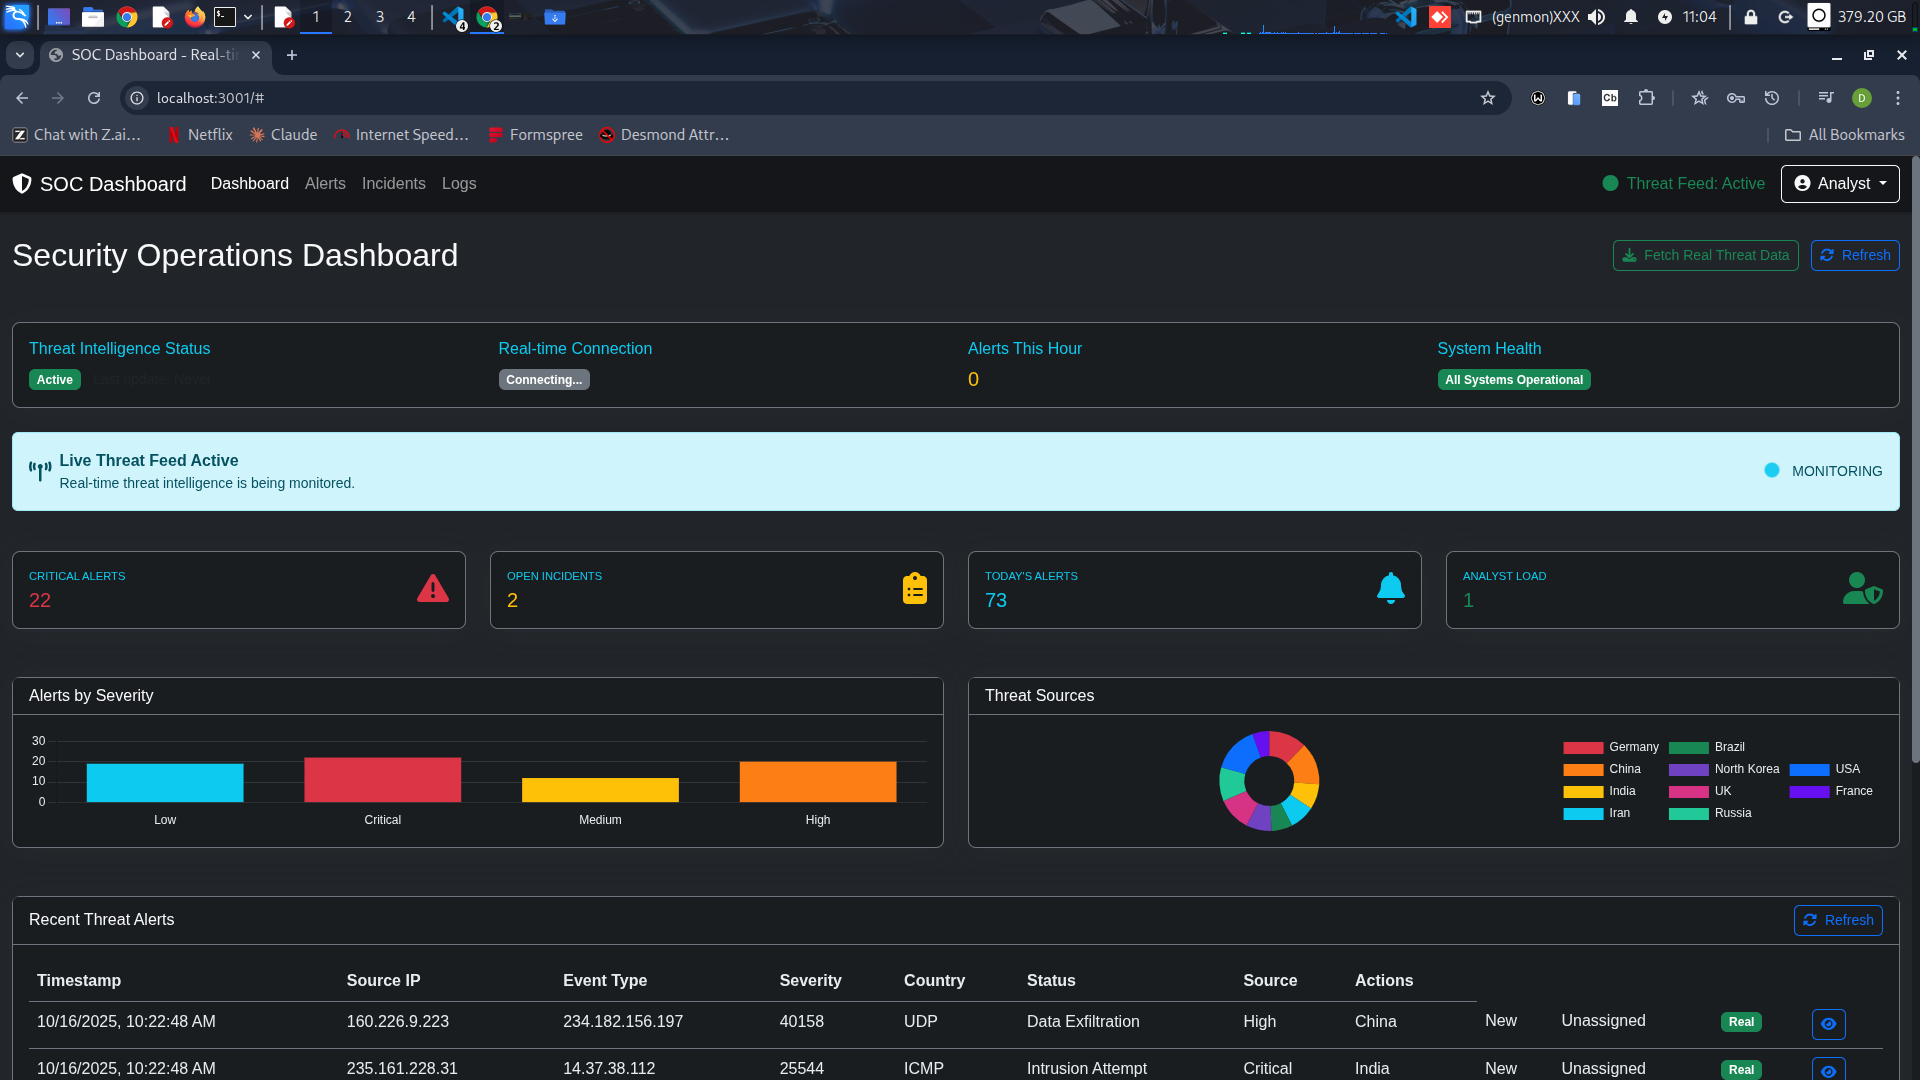Click the cyan MONITORING indicator dot
The height and width of the screenshot is (1080, 1920).
(x=1772, y=471)
